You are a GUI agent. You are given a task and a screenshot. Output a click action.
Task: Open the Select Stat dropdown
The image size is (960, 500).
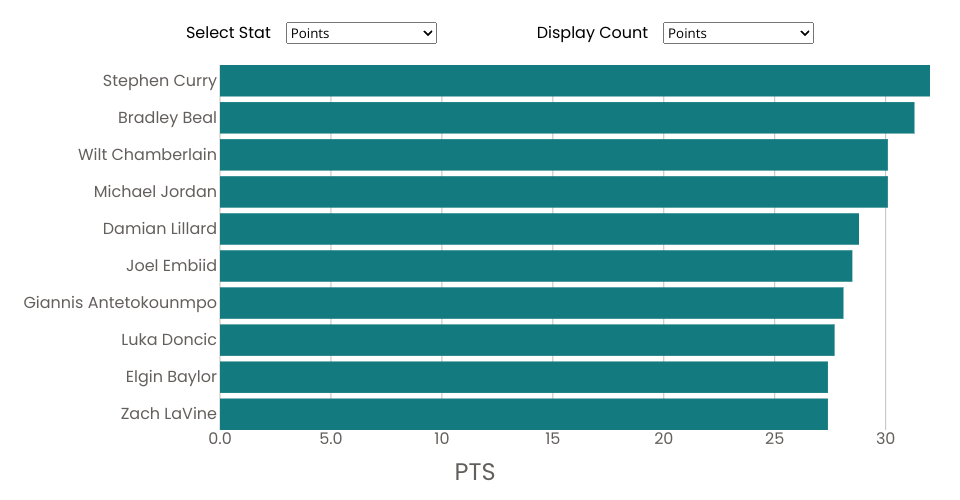(x=361, y=33)
